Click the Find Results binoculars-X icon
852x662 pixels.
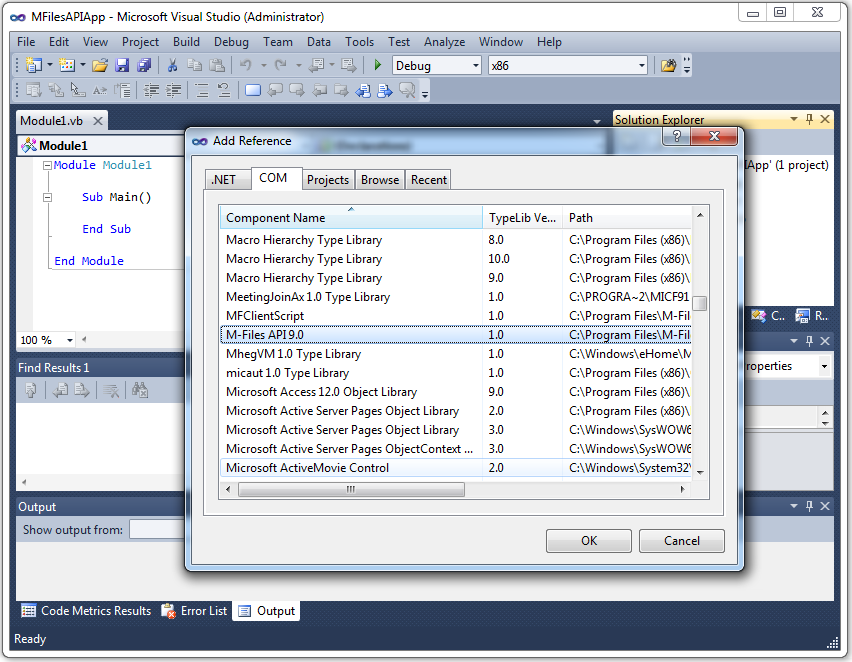pos(140,390)
